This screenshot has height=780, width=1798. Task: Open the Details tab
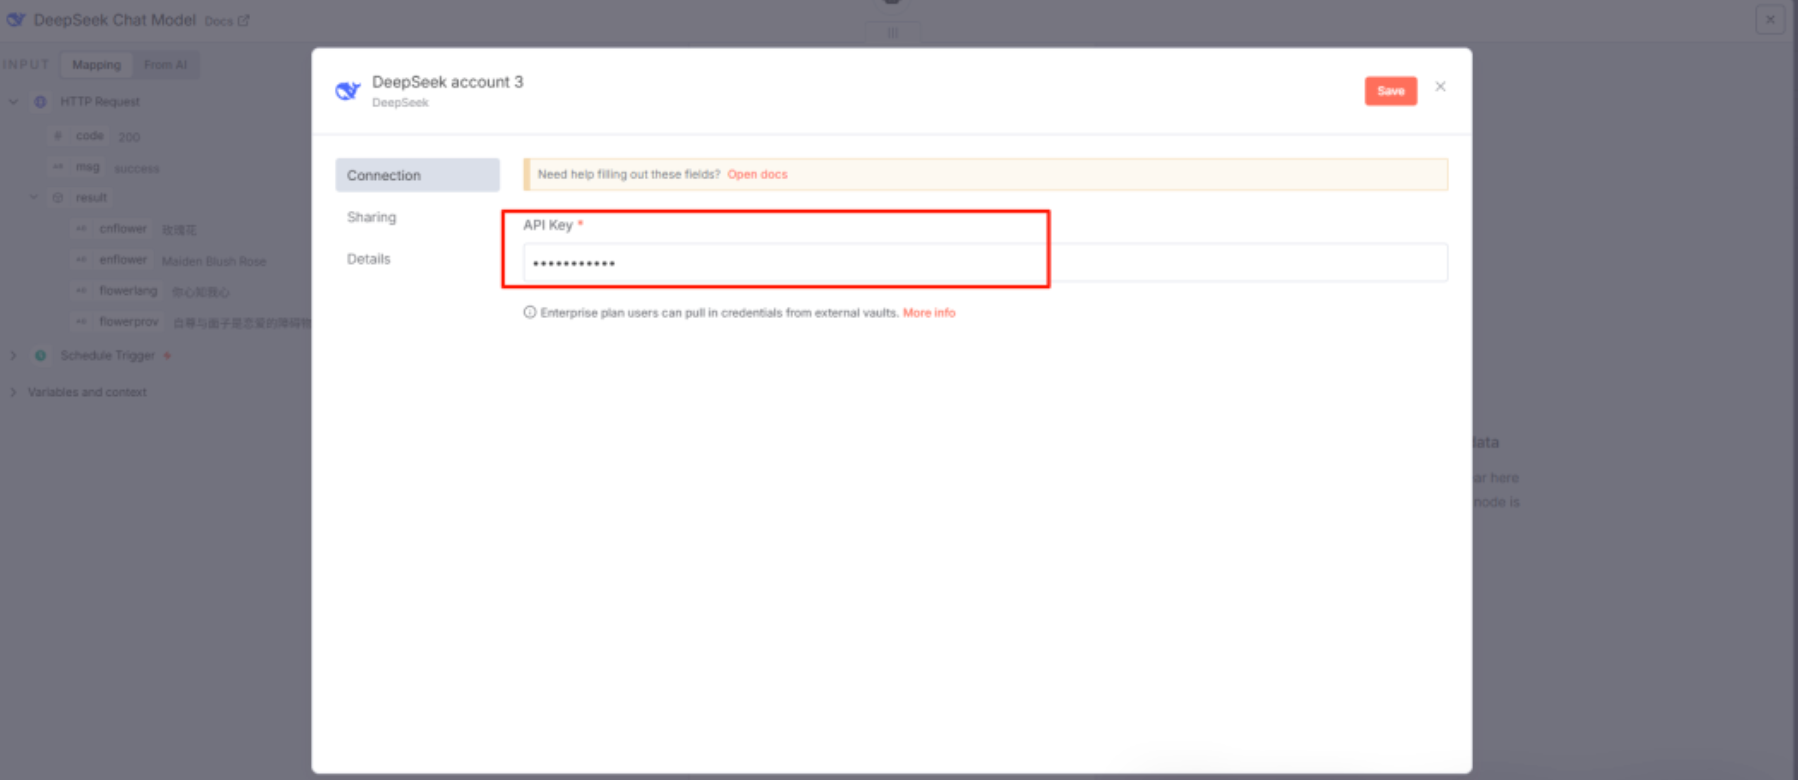(368, 259)
